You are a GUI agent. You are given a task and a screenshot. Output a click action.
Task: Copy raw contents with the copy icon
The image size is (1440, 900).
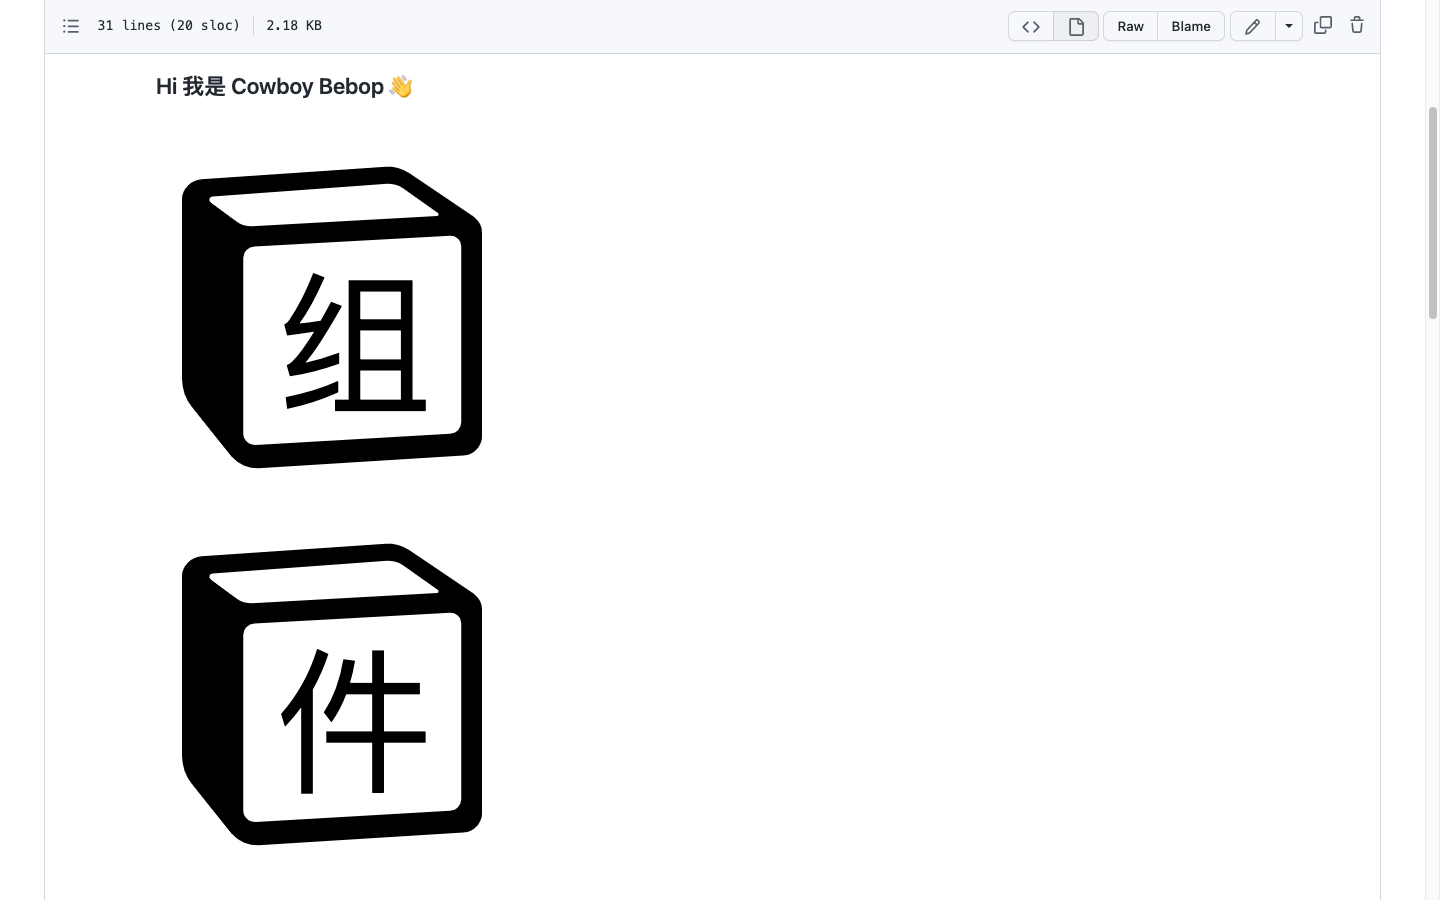pyautogui.click(x=1323, y=26)
